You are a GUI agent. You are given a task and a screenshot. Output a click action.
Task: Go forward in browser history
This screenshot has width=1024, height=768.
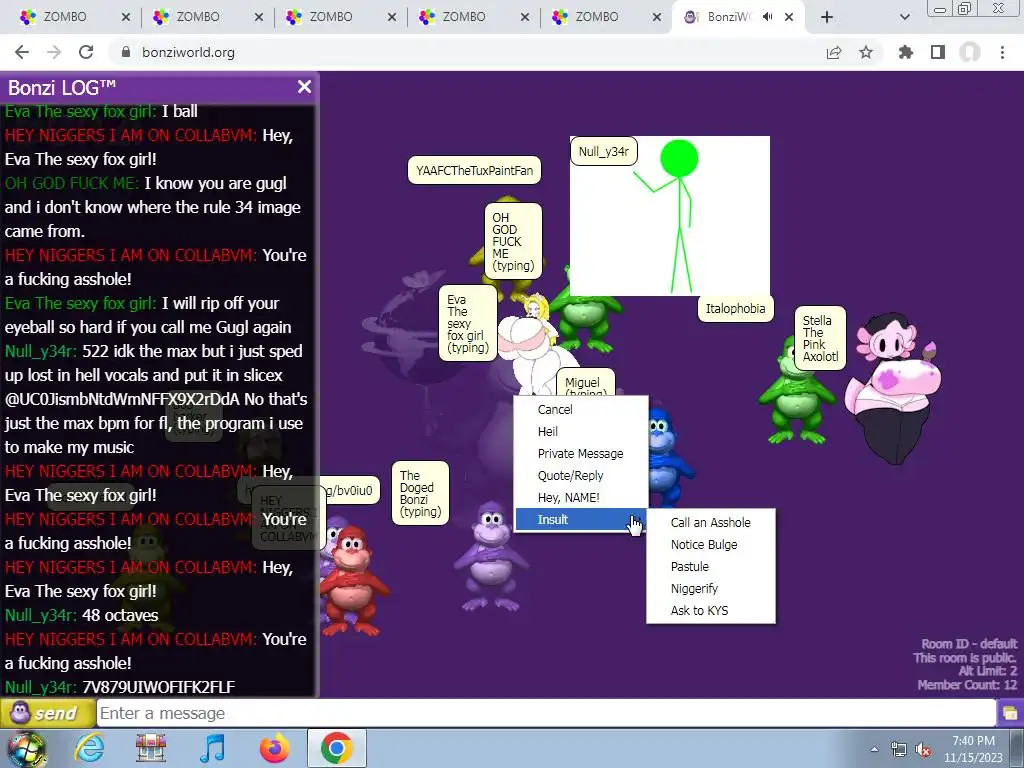(54, 52)
